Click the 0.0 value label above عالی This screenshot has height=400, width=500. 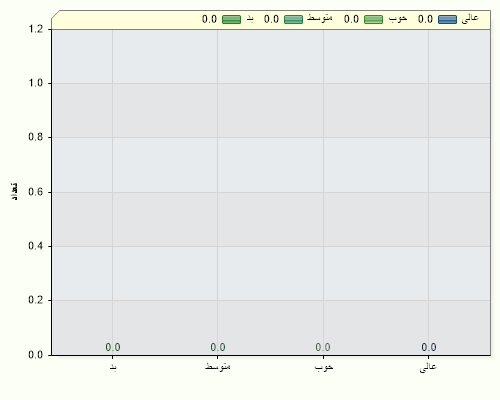pyautogui.click(x=429, y=347)
